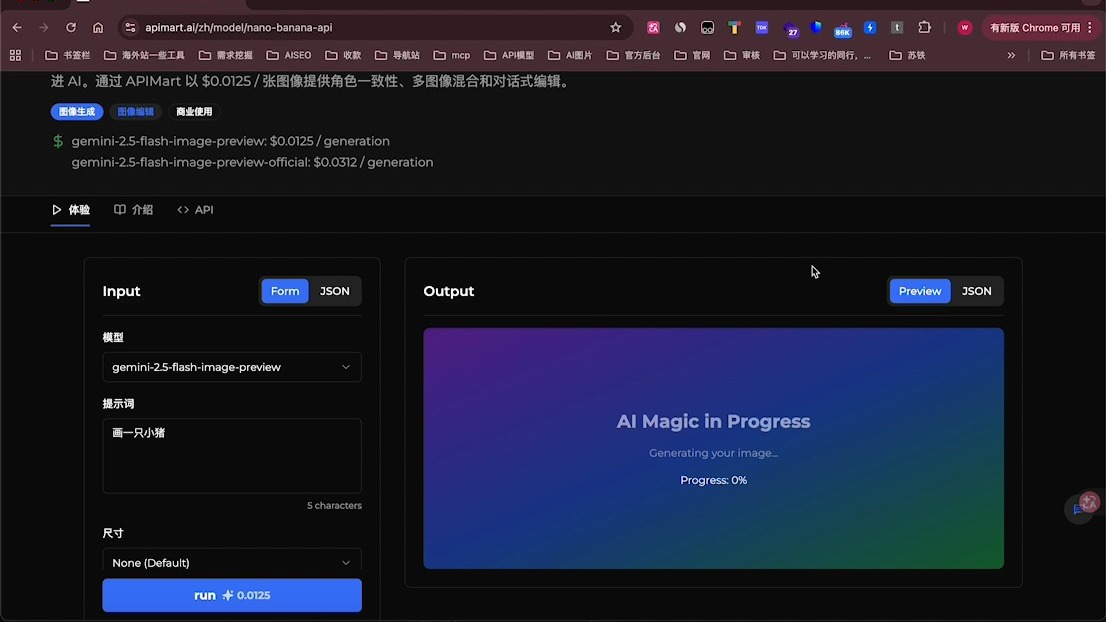Viewport: 1106px width, 622px height.
Task: Switch Input panel to Form mode
Action: [285, 291]
